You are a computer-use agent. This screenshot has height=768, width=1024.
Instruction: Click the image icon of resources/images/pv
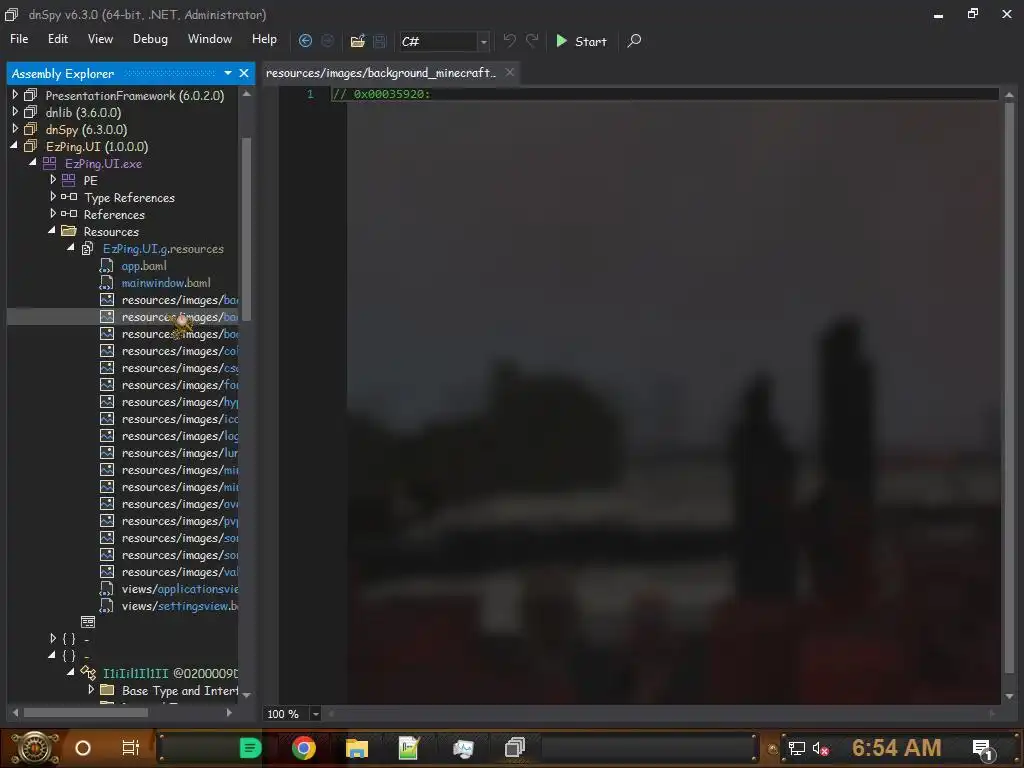point(106,520)
